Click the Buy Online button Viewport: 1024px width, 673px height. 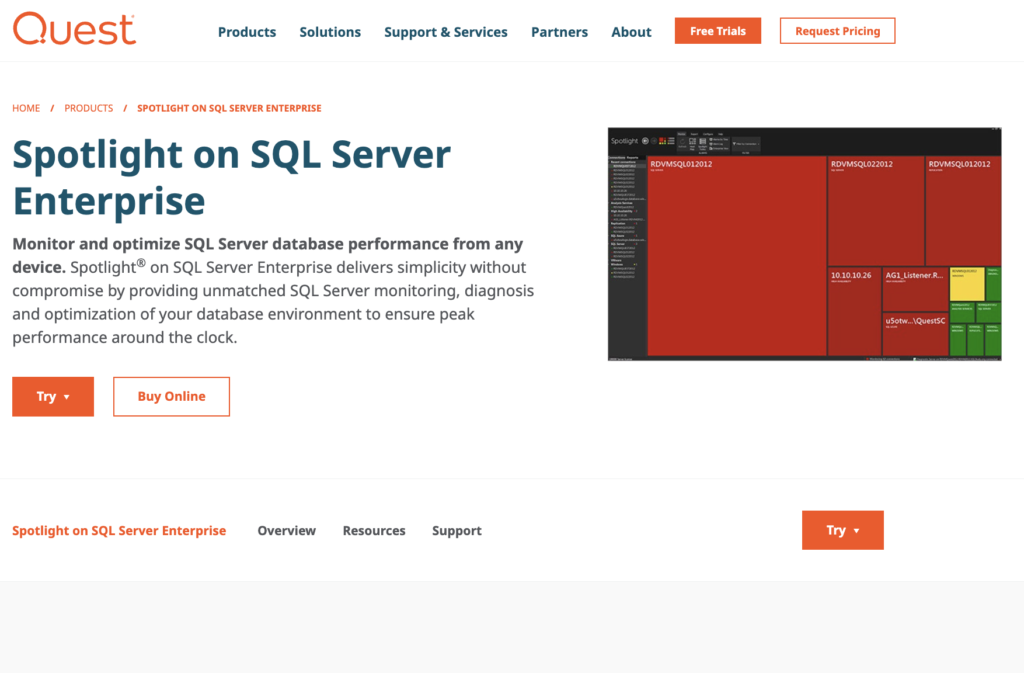tap(171, 396)
